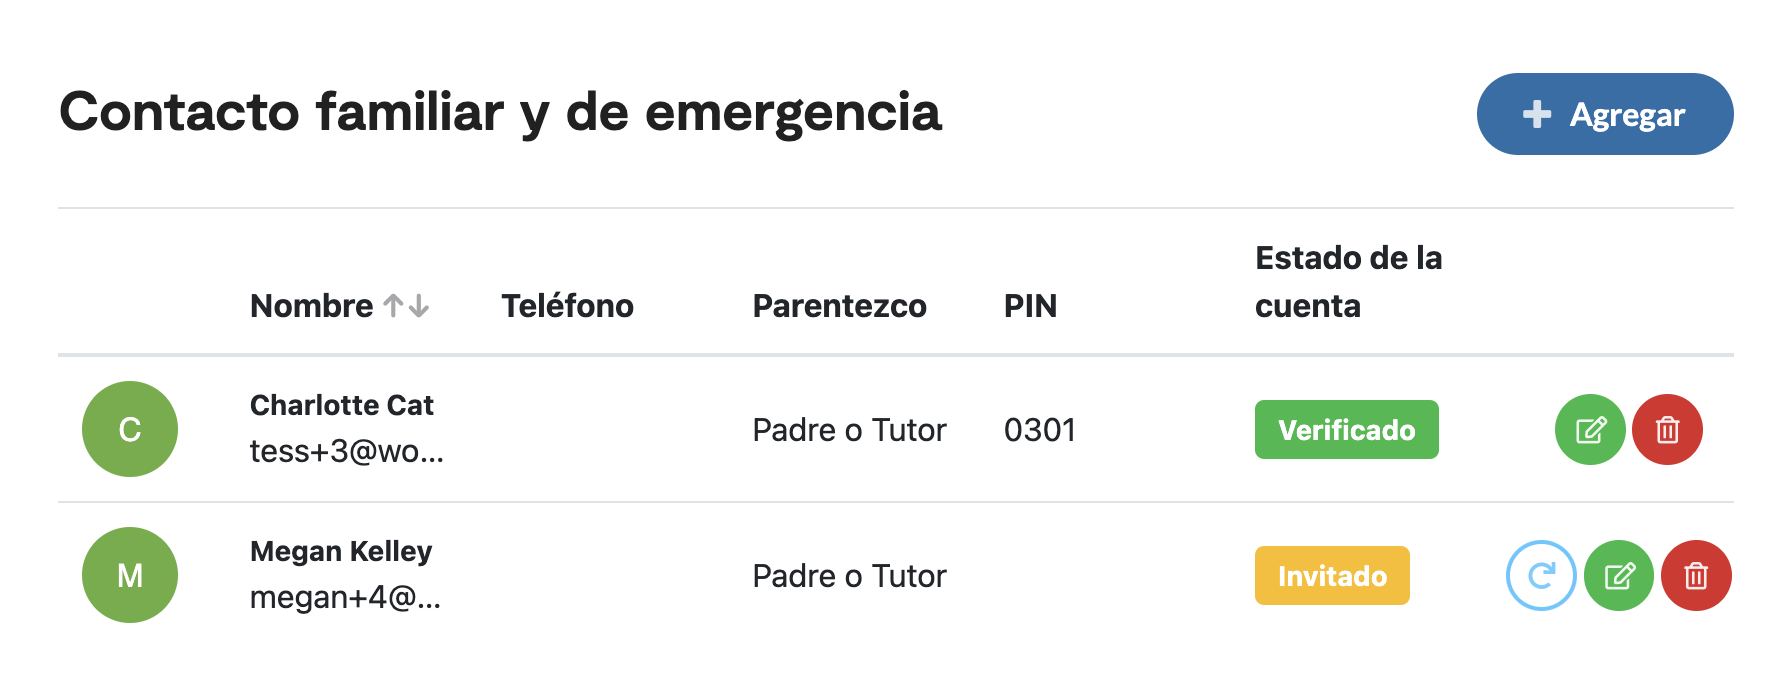Click the Estado de la cuenta header
1792x678 pixels.
1348,282
